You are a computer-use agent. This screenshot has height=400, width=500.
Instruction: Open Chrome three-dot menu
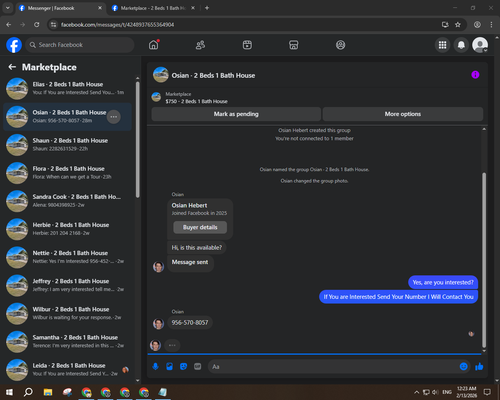[491, 25]
